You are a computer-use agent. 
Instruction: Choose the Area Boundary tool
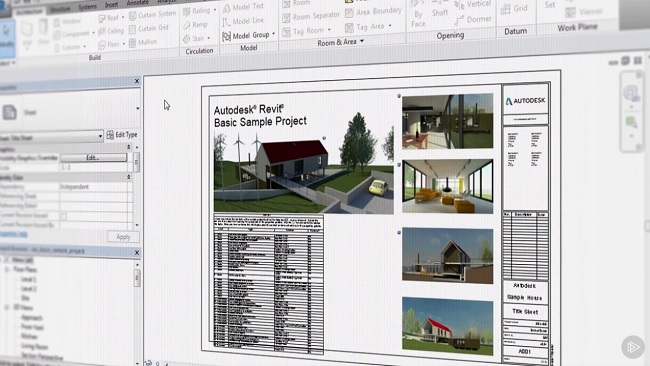(373, 12)
